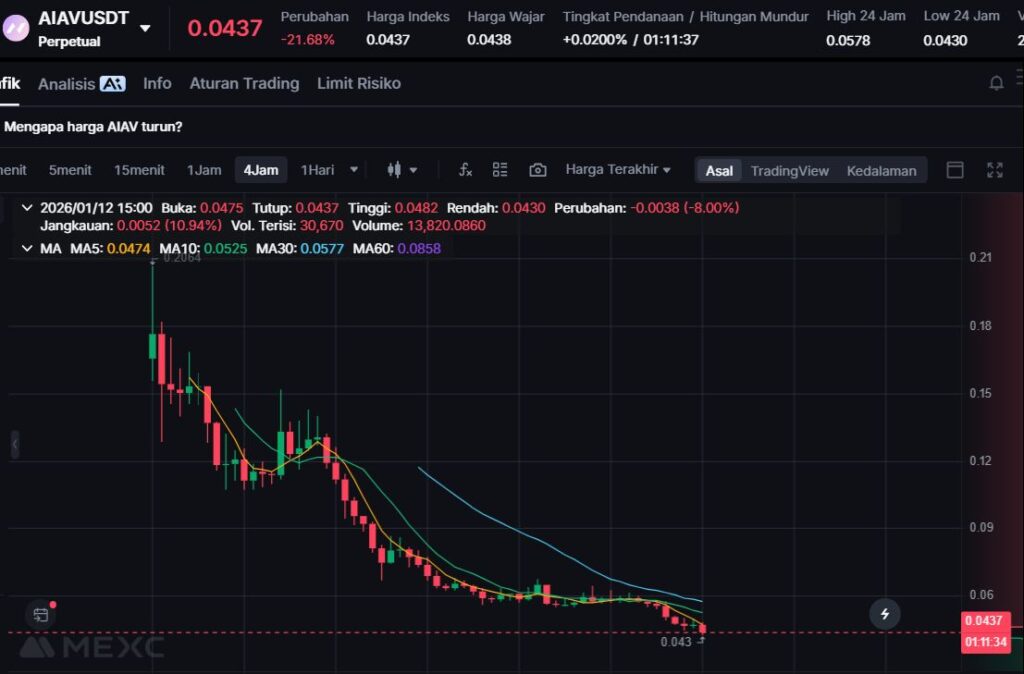Open the Aturan Trading tab
This screenshot has height=674, width=1024.
click(244, 83)
